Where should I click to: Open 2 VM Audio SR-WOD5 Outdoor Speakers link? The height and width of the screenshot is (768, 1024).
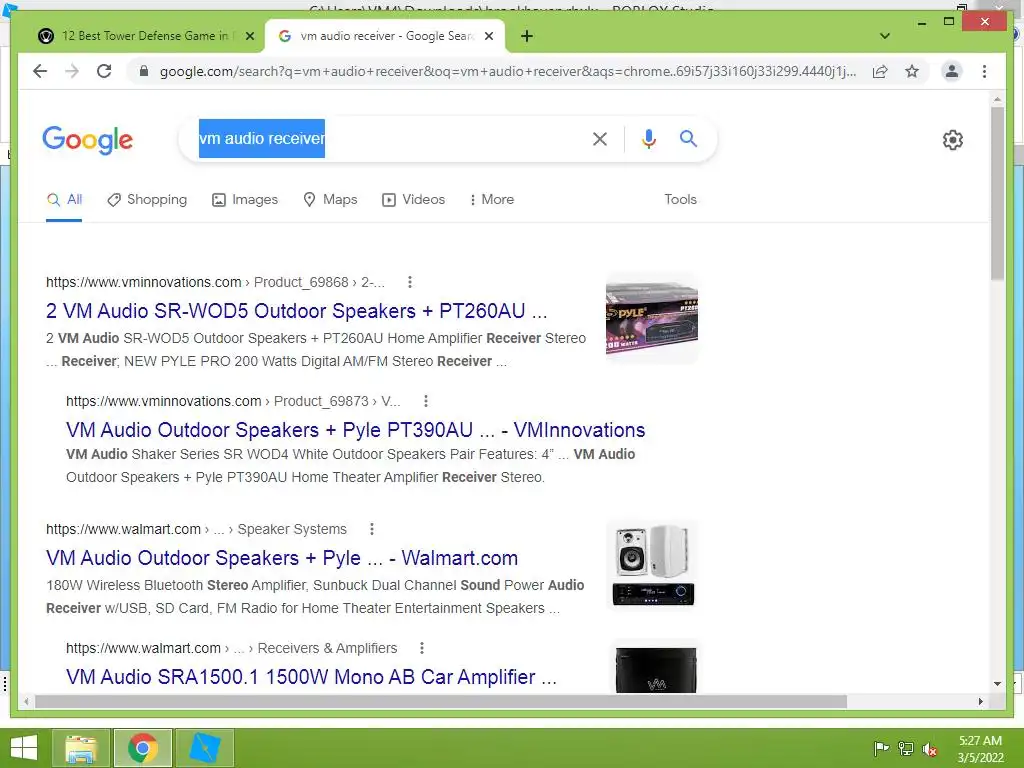pyautogui.click(x=296, y=311)
